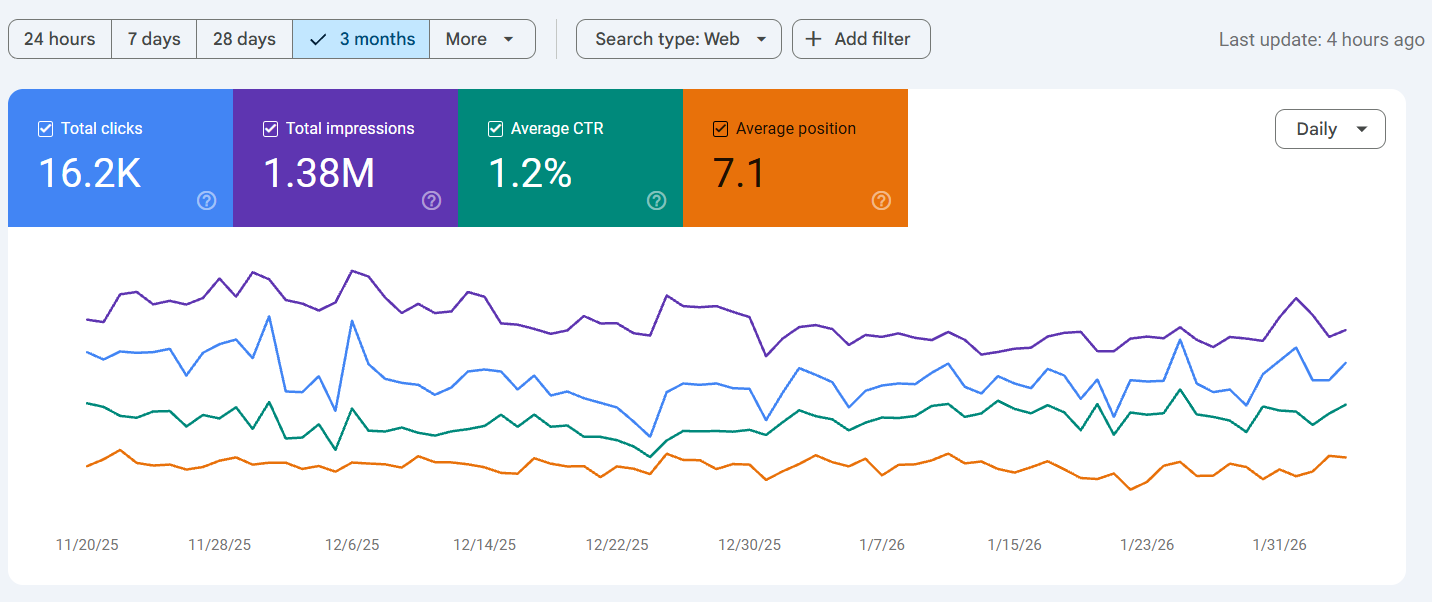Open help icon on Total impressions card
The width and height of the screenshot is (1432, 602).
[432, 201]
